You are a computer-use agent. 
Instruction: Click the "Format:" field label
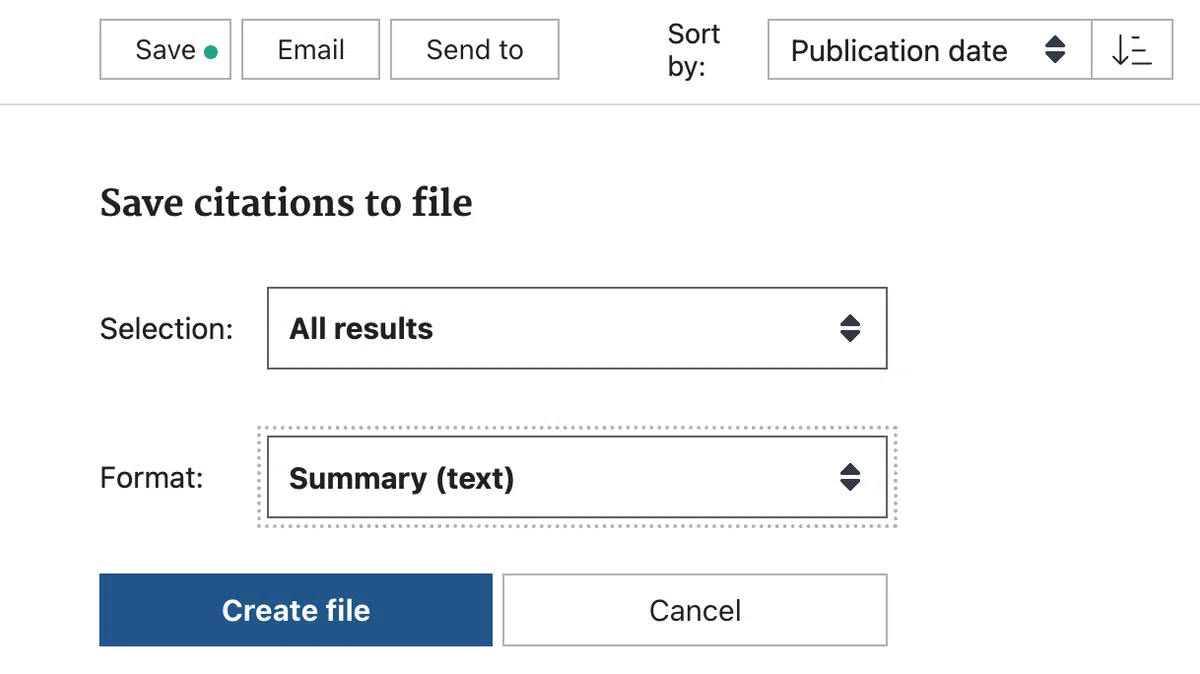pos(152,478)
